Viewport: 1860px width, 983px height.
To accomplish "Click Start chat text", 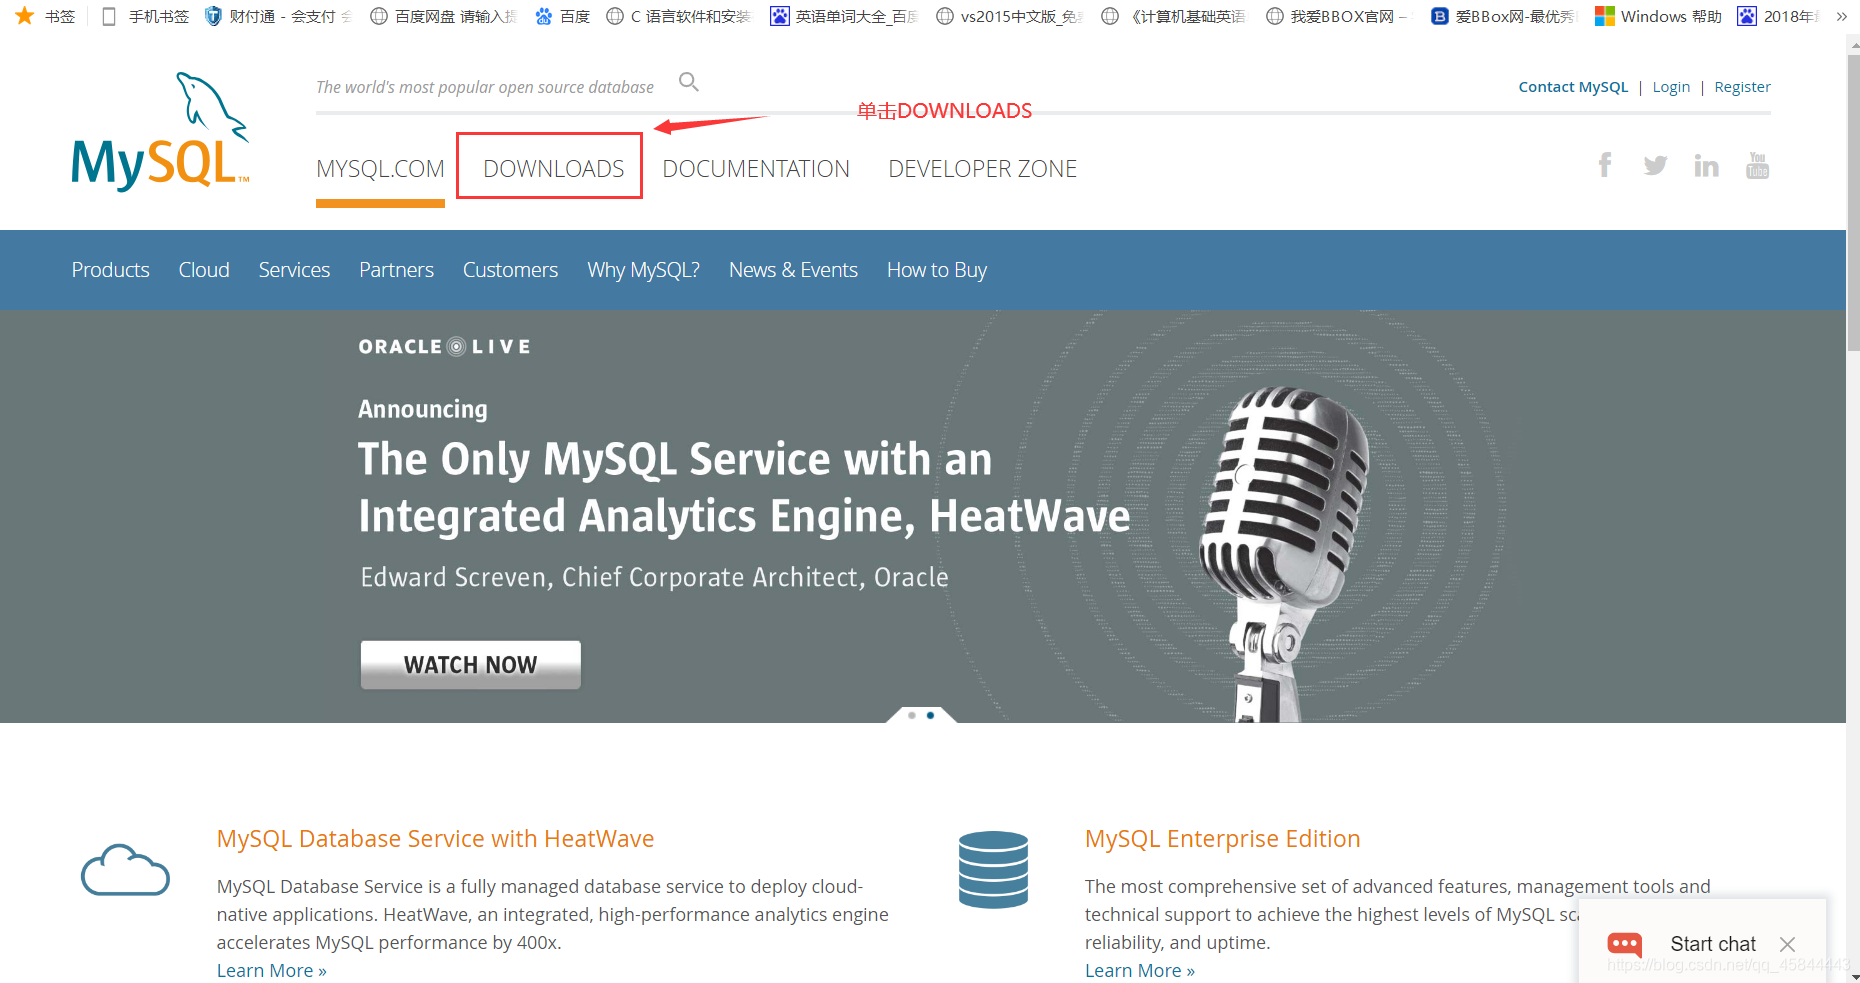I will (1712, 944).
